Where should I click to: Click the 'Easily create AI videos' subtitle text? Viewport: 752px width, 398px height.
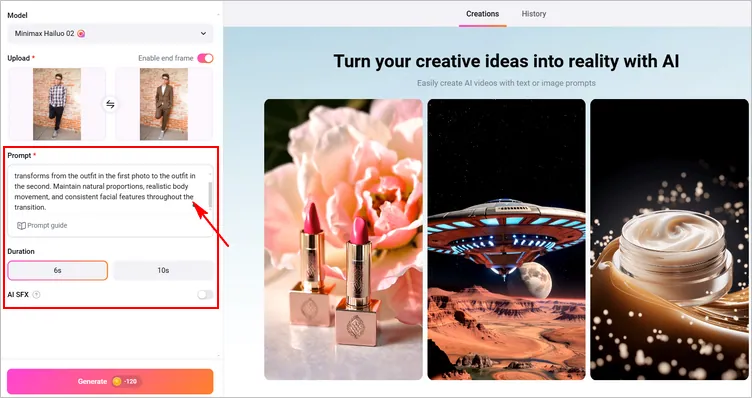click(506, 83)
